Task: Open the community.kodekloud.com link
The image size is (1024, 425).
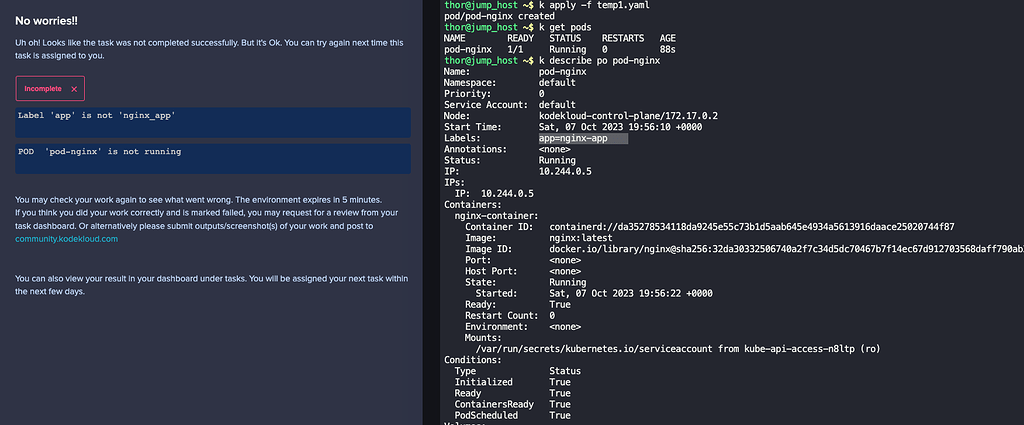Action: tap(66, 239)
